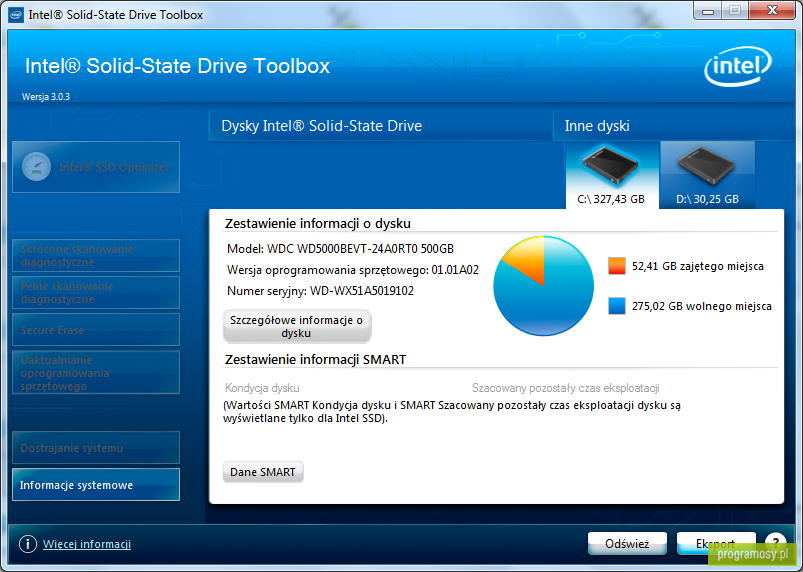Screen dimensions: 803x572
Task: Click the app icon in the title bar
Action: click(16, 14)
